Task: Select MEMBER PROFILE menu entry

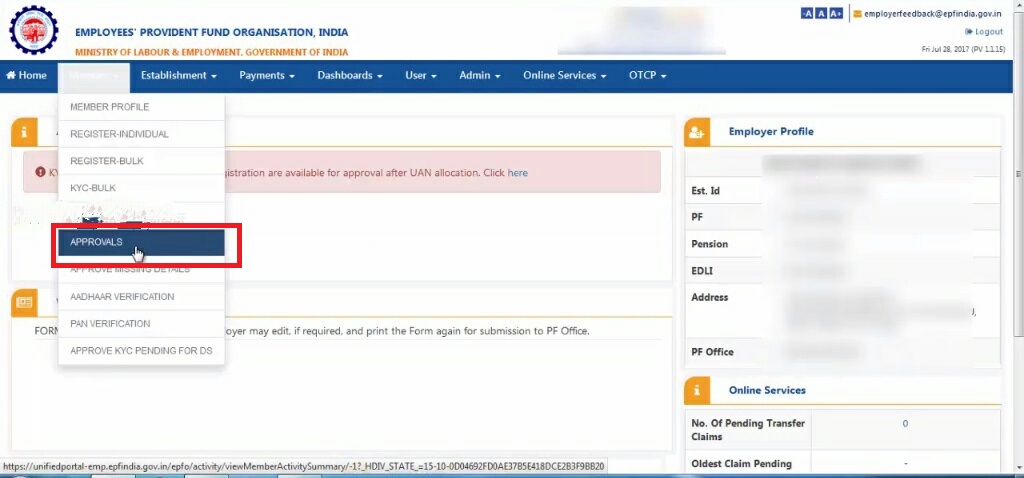Action: tap(141, 107)
